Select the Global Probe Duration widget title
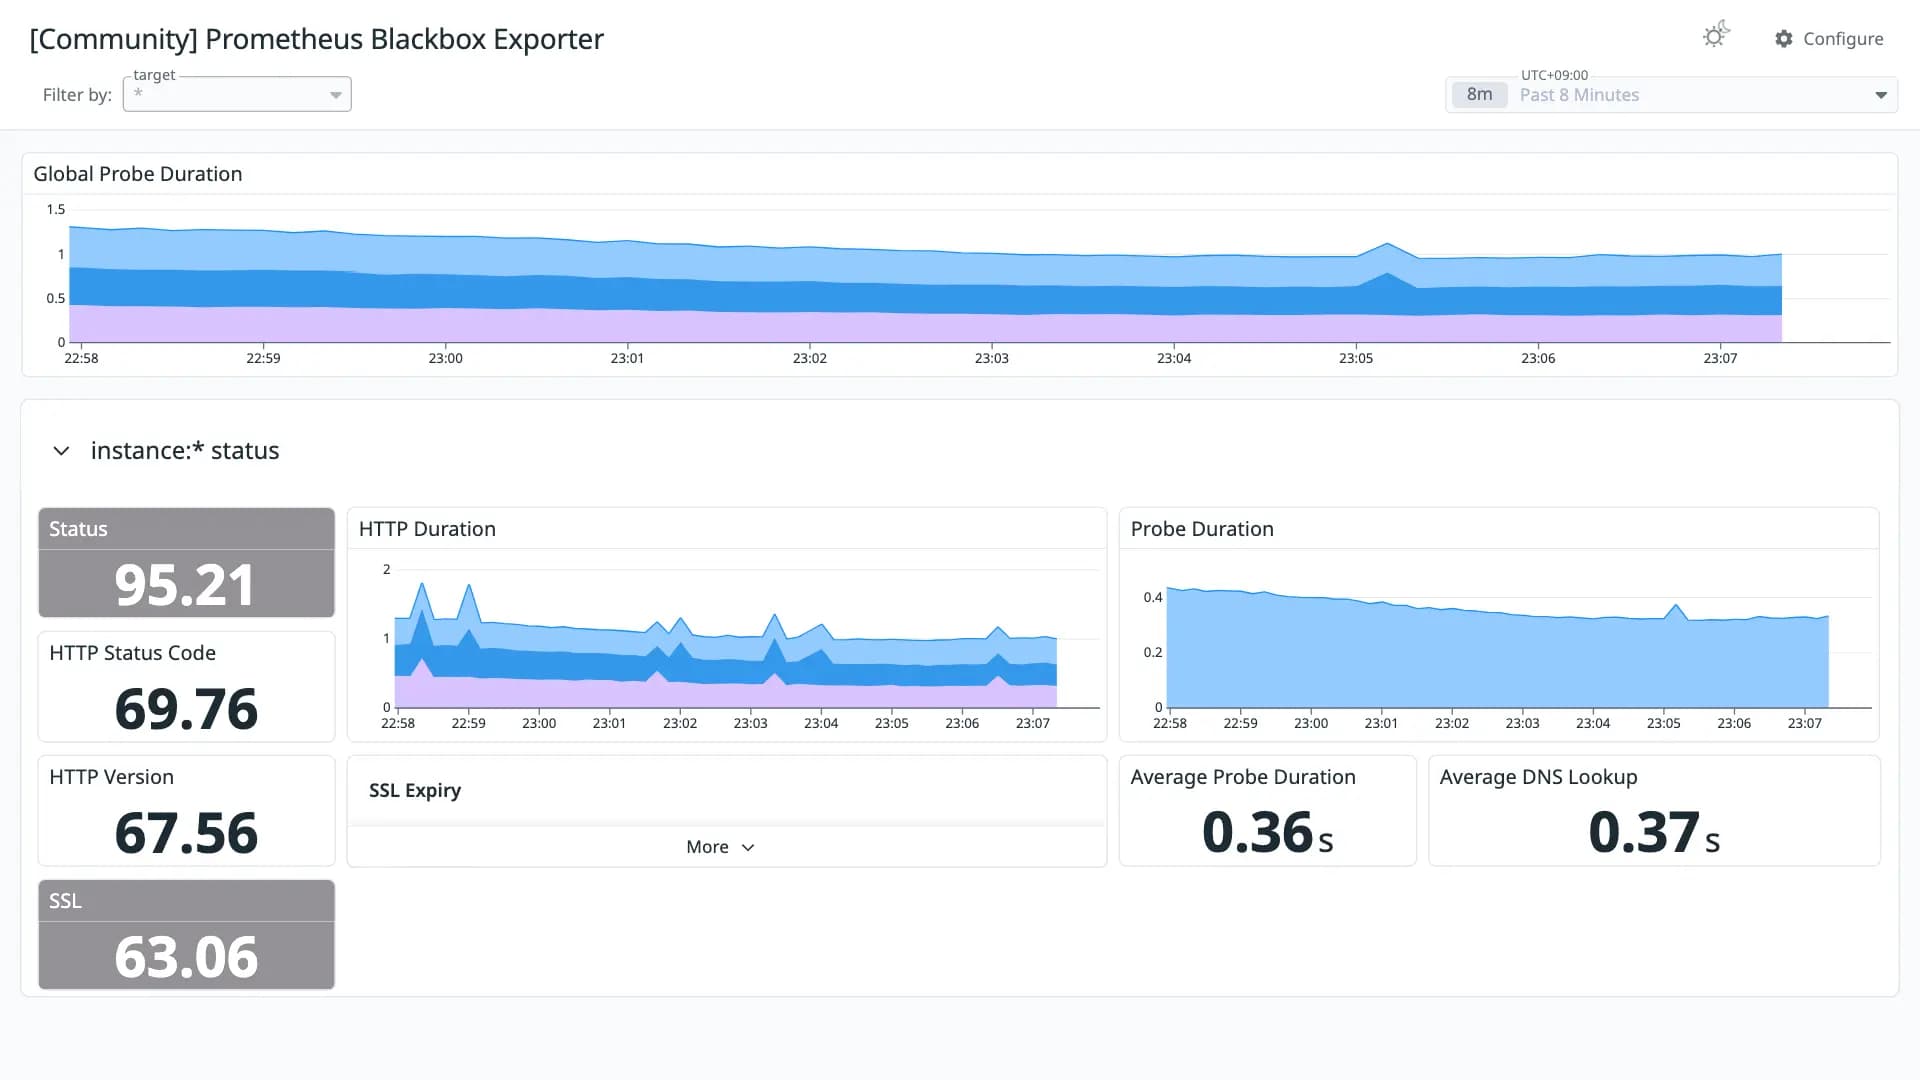The image size is (1920, 1080). (x=138, y=174)
